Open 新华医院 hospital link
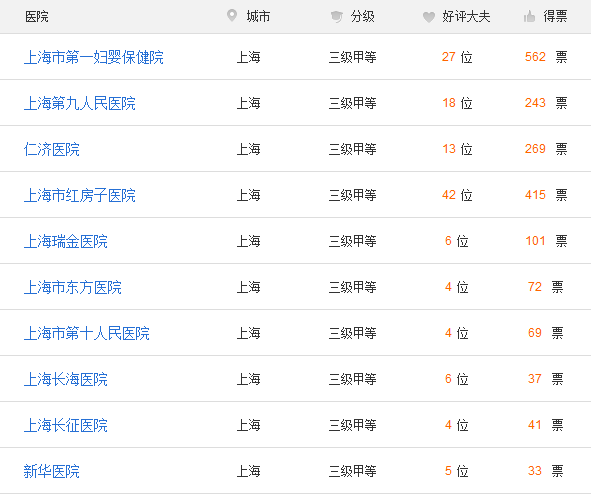 52,472
